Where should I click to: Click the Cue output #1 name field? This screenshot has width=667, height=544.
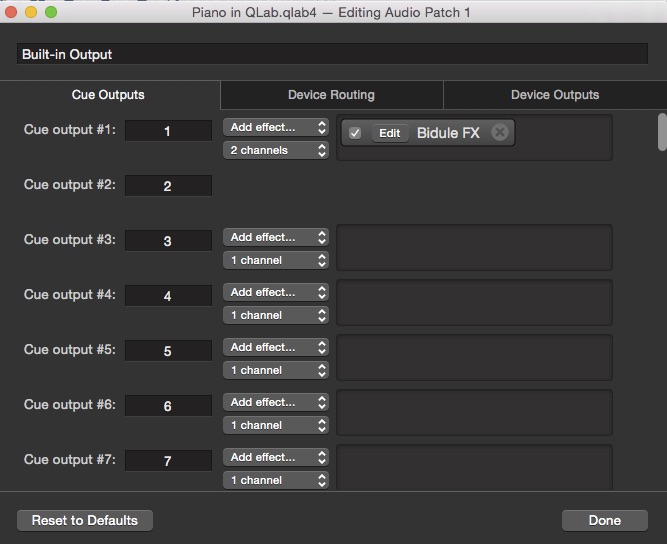click(x=167, y=131)
